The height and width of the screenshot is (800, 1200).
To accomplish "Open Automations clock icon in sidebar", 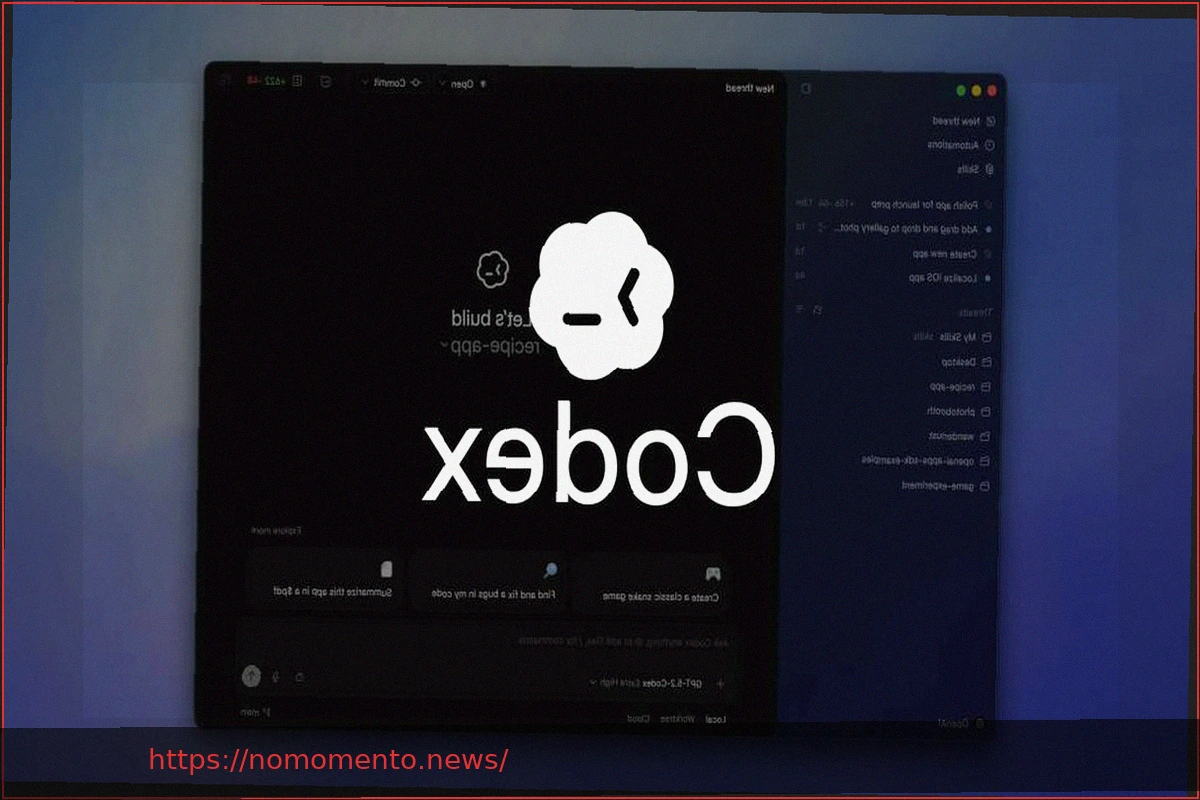I will [990, 145].
